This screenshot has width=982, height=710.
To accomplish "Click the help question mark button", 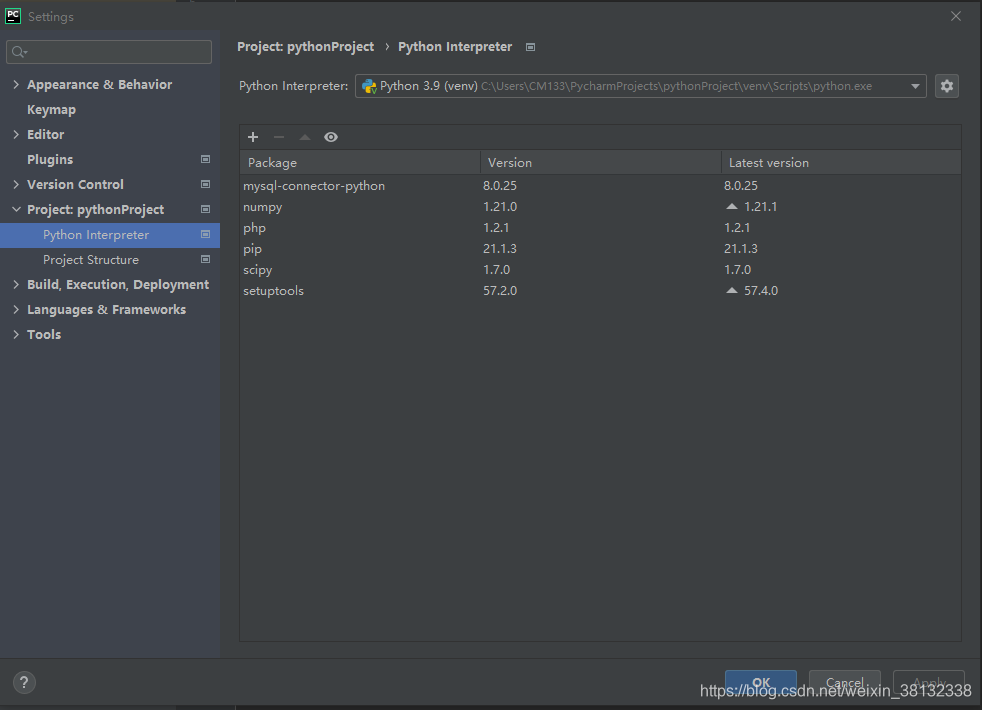I will (24, 682).
